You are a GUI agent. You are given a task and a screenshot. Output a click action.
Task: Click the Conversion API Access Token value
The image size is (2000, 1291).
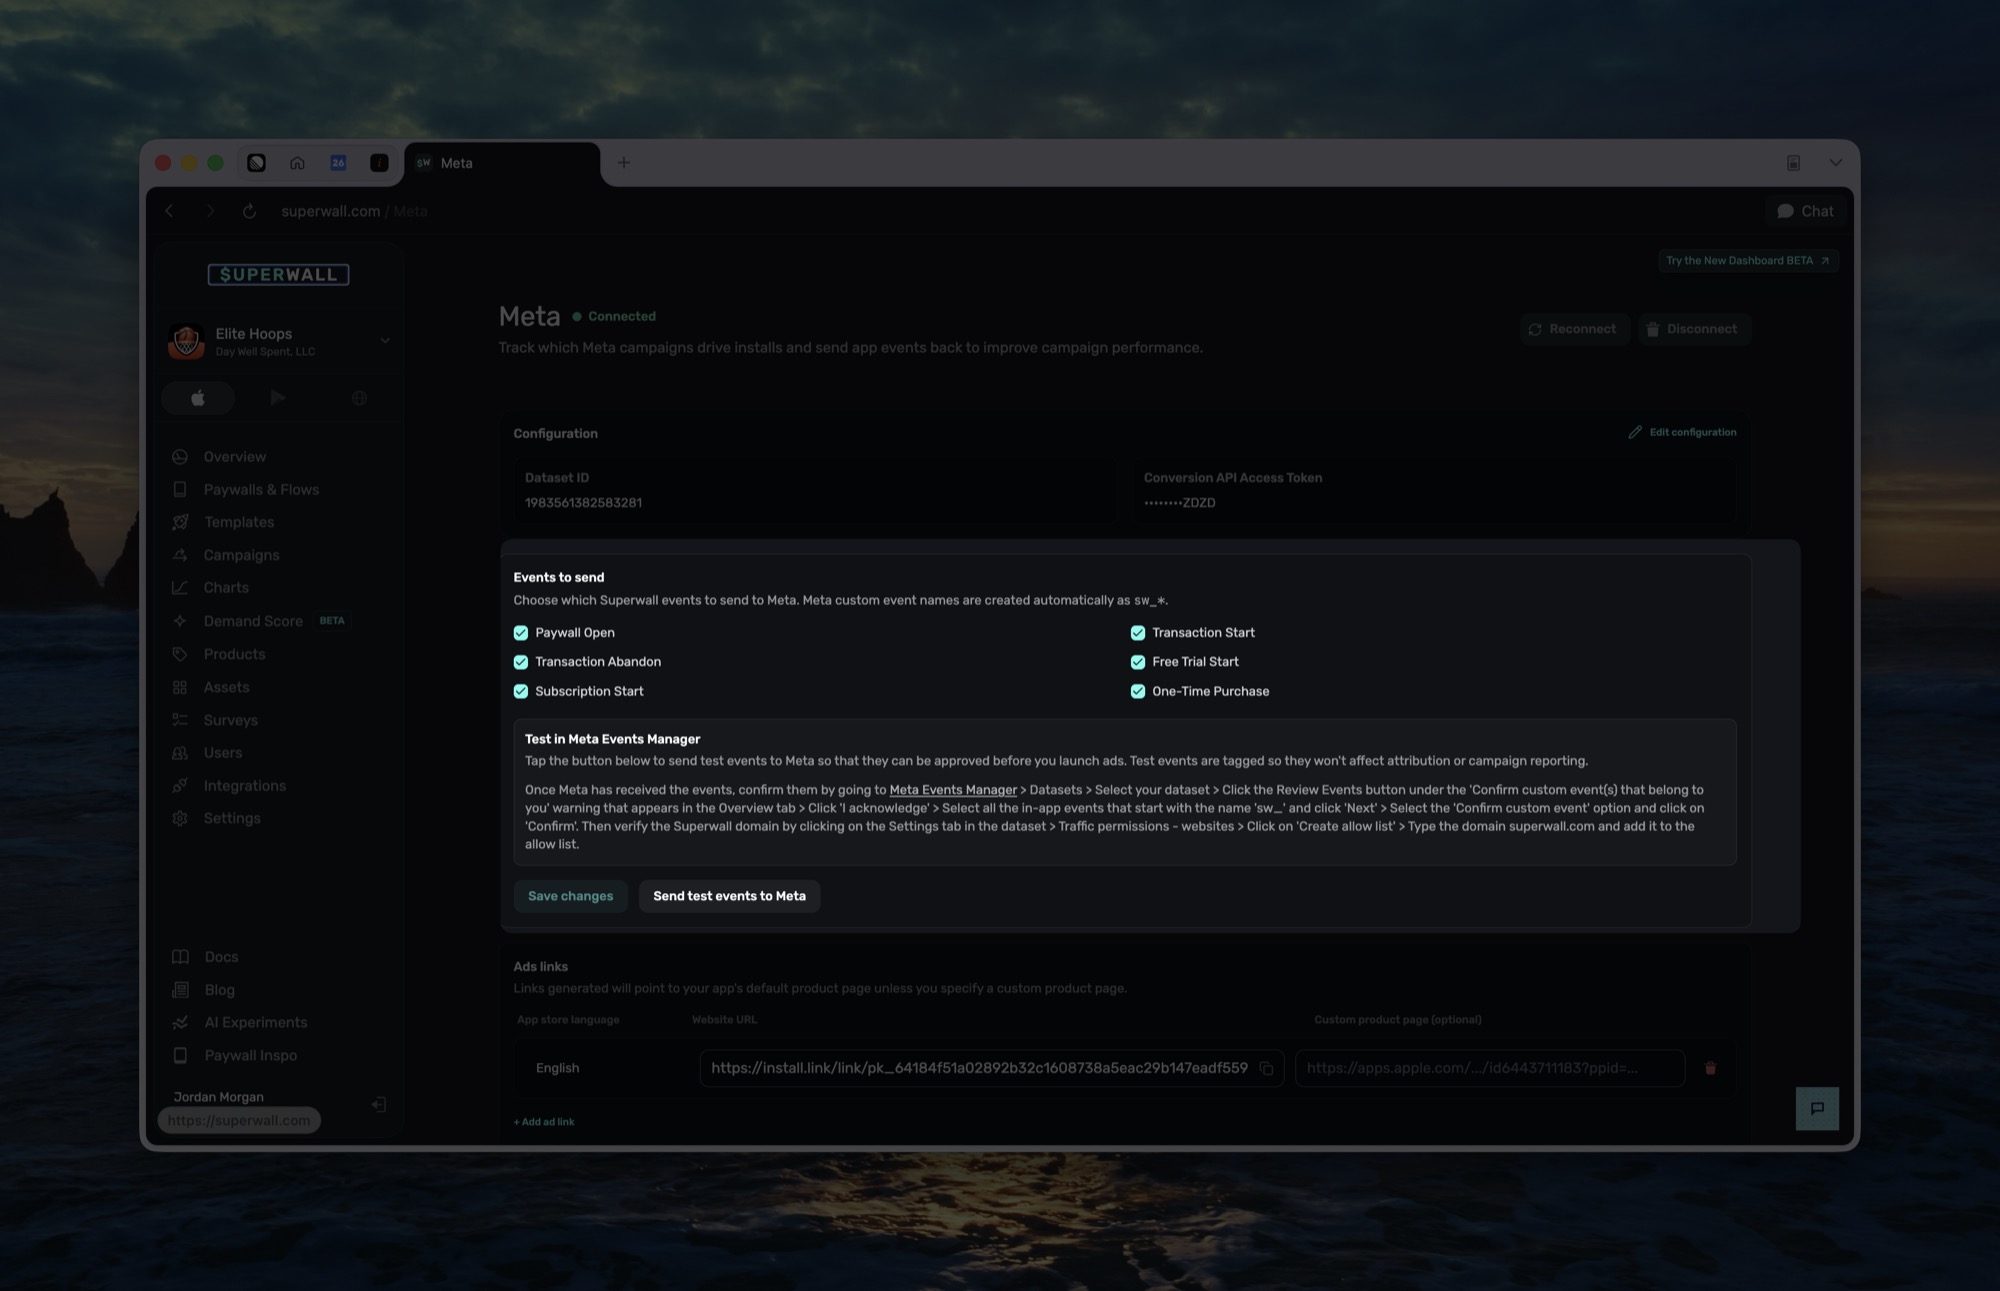pyautogui.click(x=1179, y=503)
